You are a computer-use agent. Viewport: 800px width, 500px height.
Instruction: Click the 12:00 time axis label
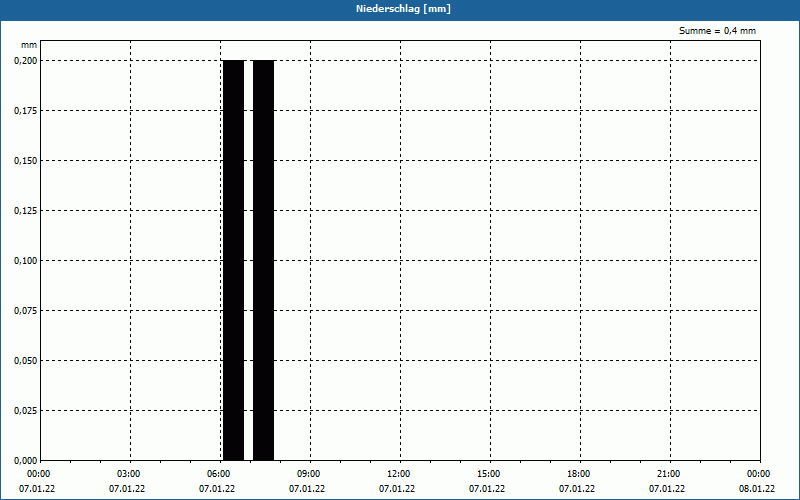[x=398, y=474]
